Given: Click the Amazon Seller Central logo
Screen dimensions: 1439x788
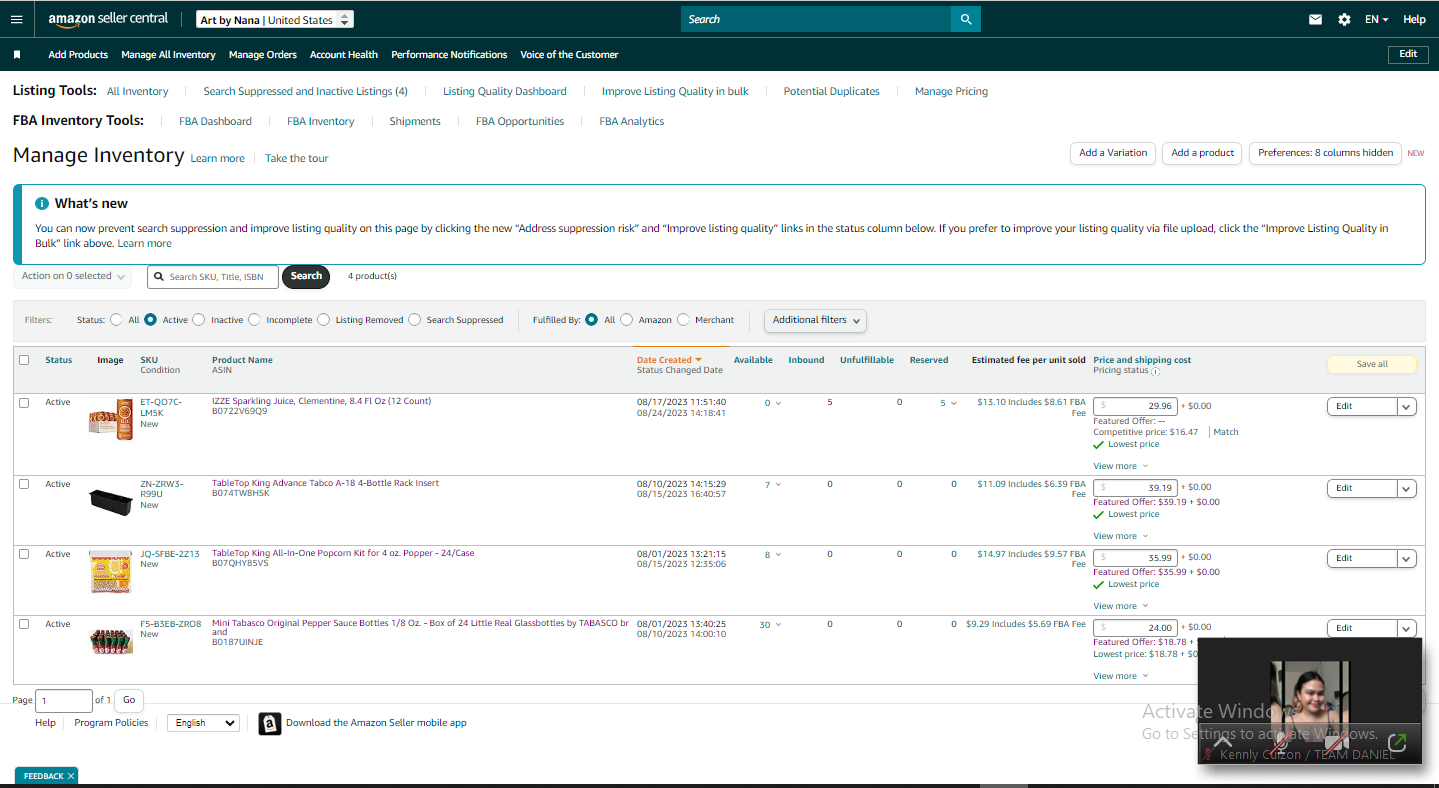Looking at the screenshot, I should click(108, 19).
